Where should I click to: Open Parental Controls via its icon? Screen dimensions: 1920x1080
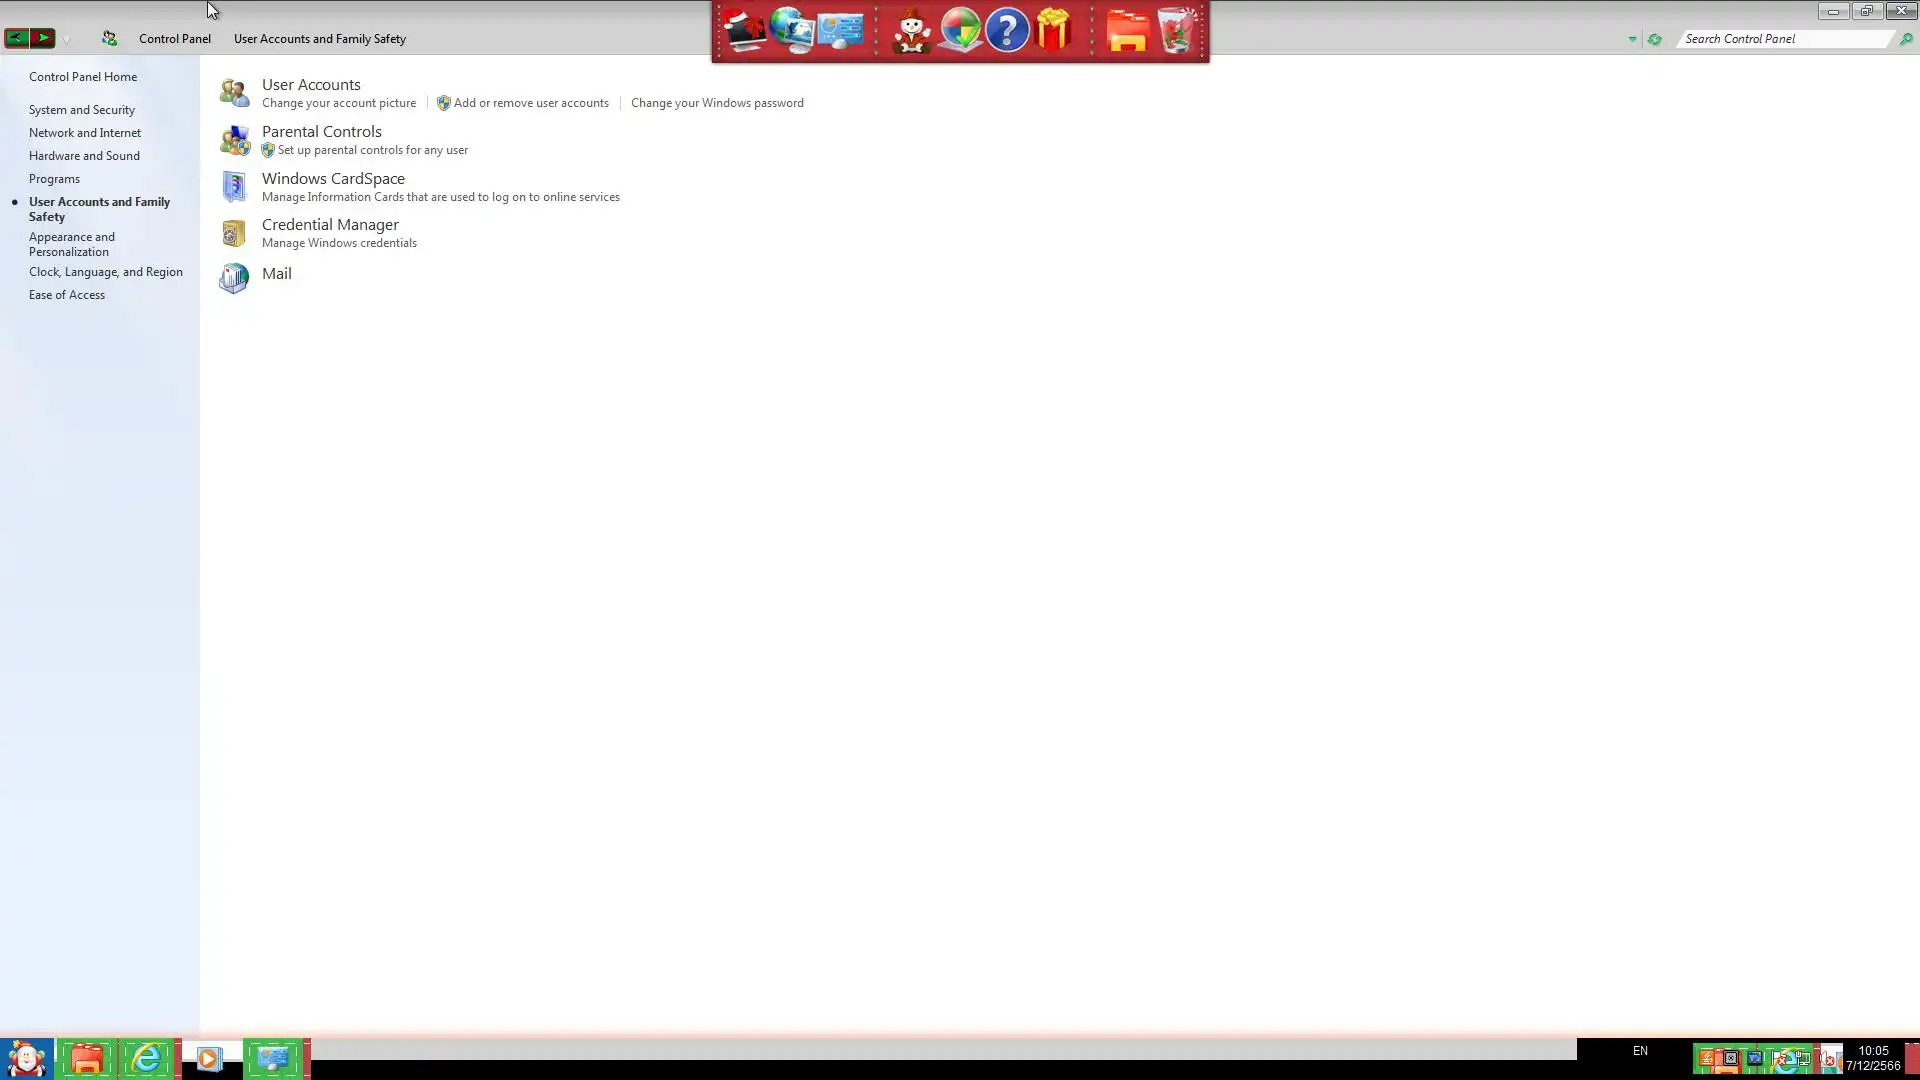(234, 140)
